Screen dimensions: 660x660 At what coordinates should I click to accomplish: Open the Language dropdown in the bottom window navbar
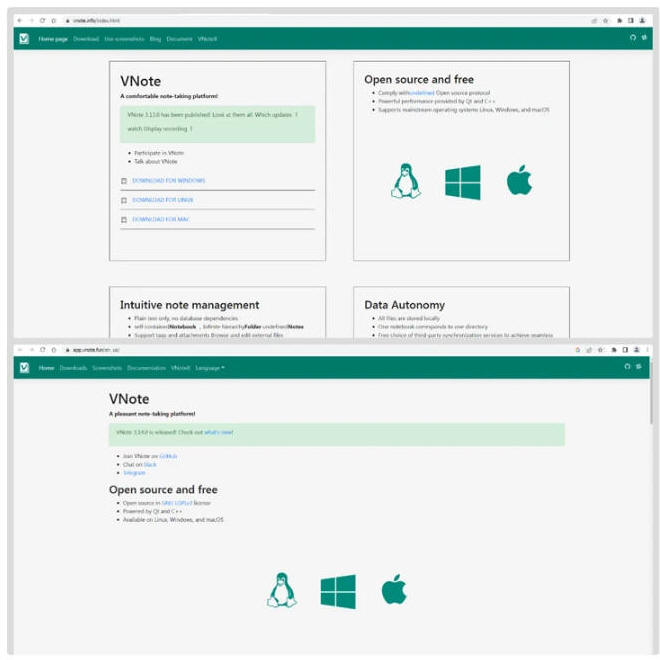pyautogui.click(x=210, y=368)
